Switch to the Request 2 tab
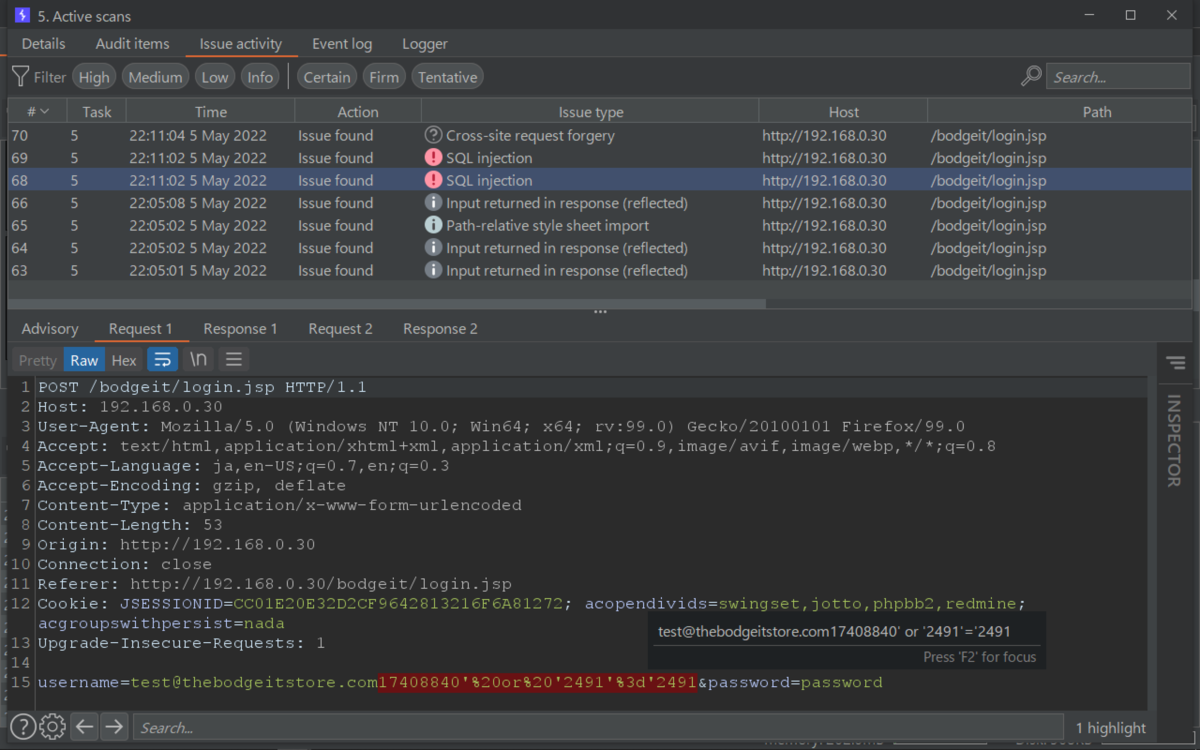This screenshot has width=1200, height=750. point(340,329)
